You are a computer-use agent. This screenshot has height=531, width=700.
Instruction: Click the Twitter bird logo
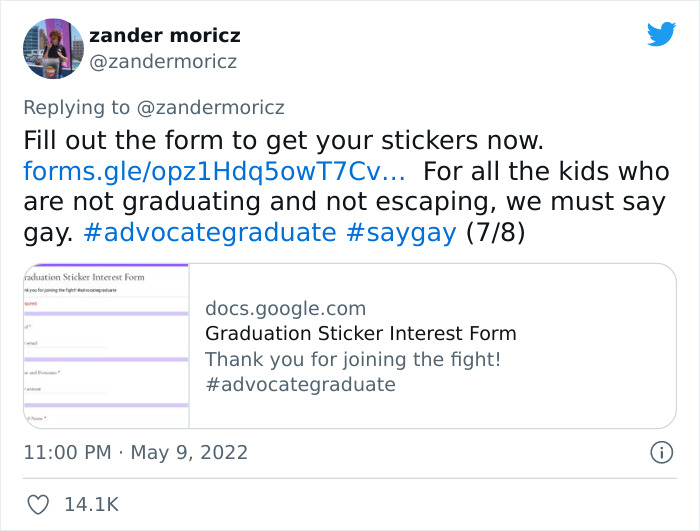tap(661, 34)
